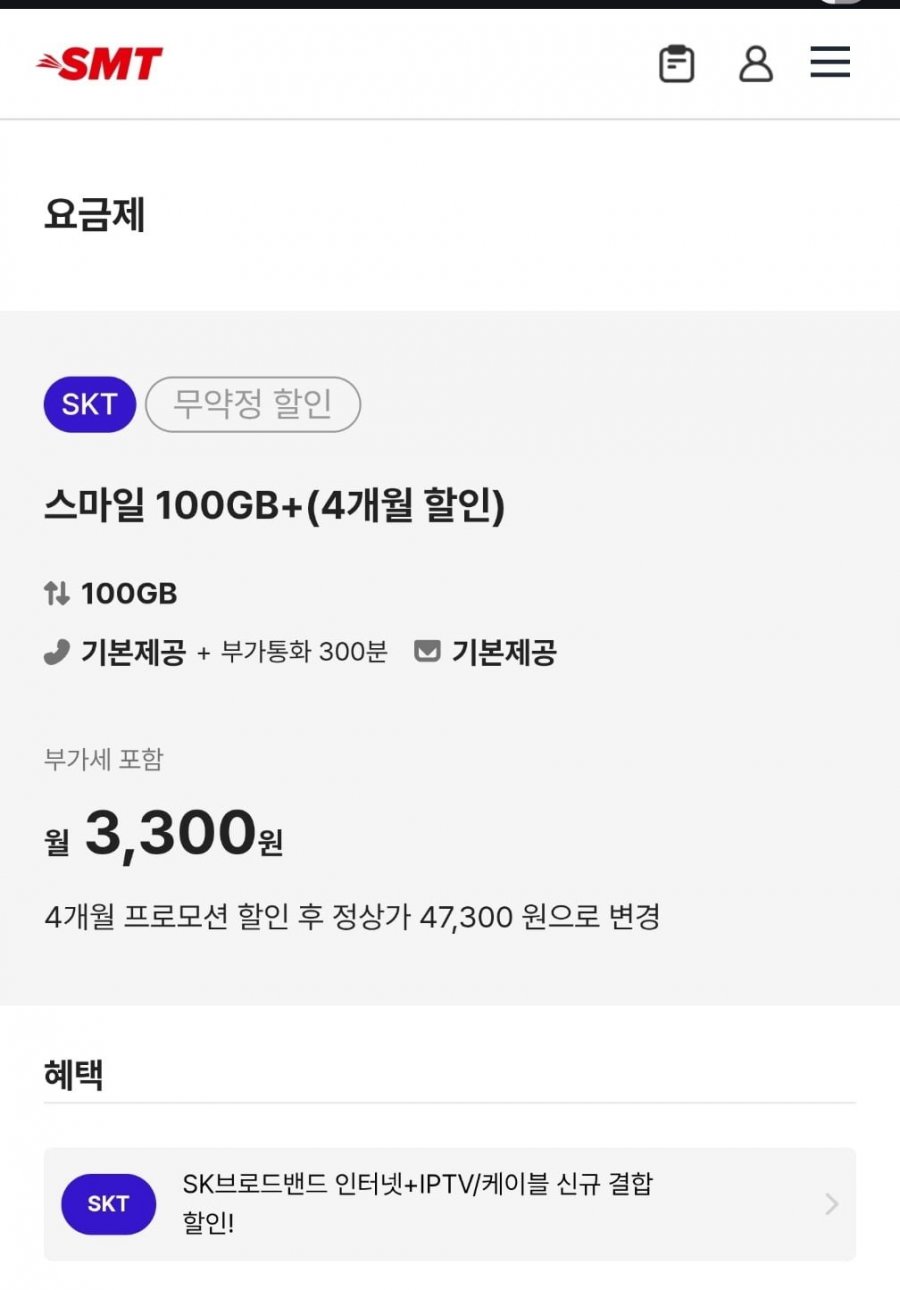The width and height of the screenshot is (900, 1290).
Task: Click the message envelope icon
Action: click(427, 653)
